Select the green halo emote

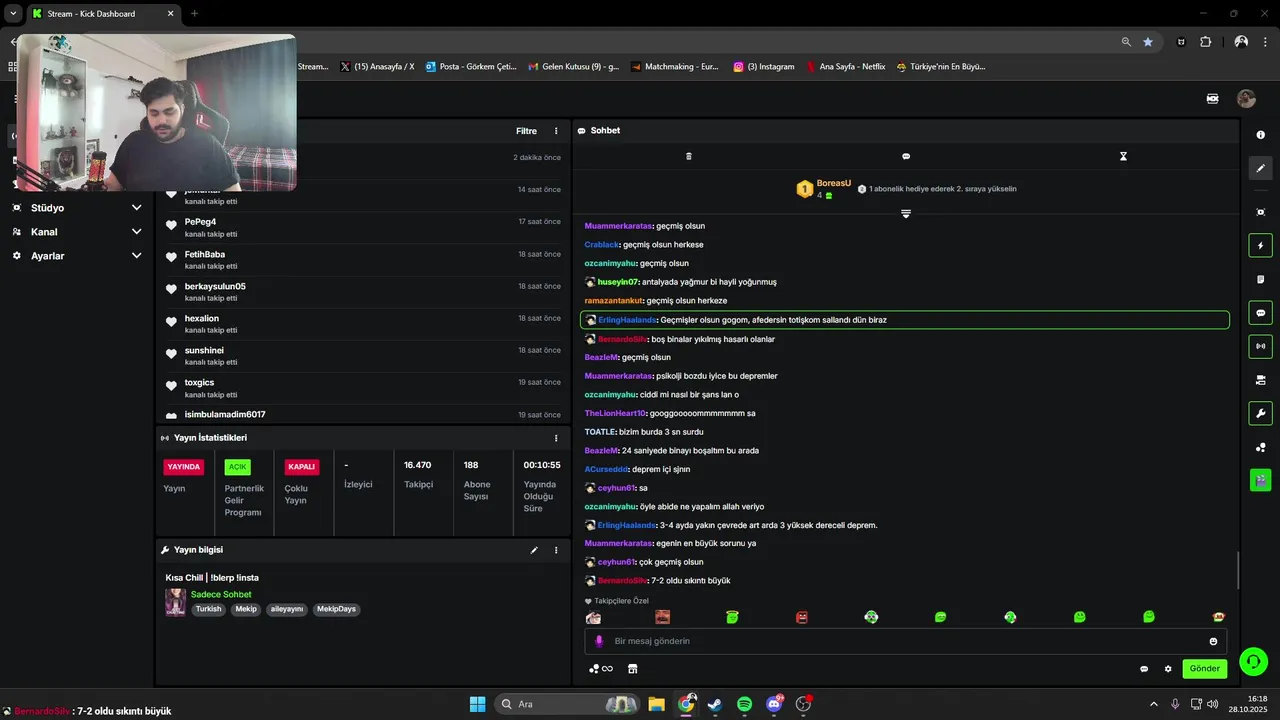pyautogui.click(x=732, y=617)
